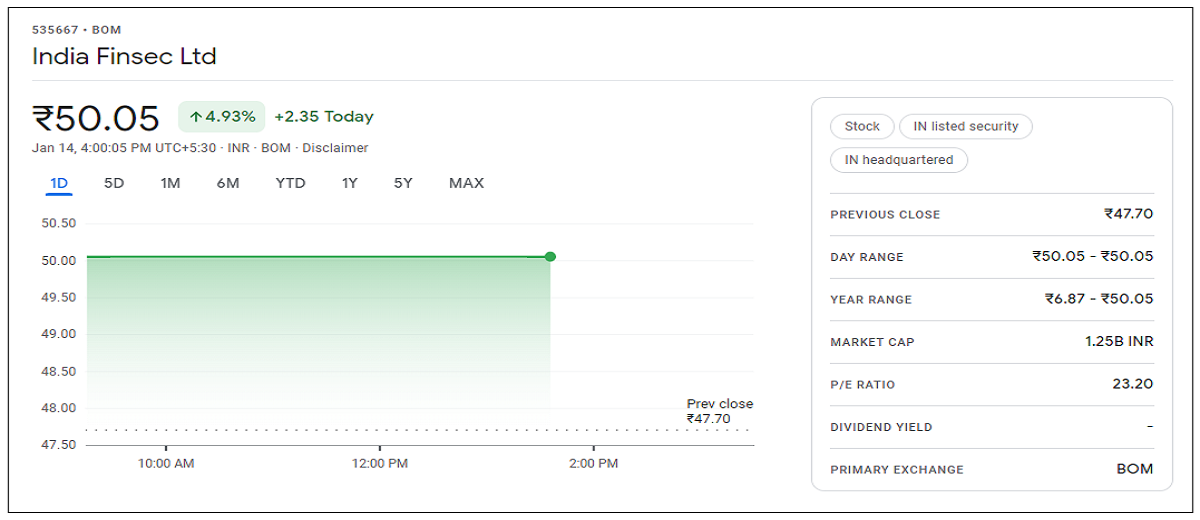
Task: Click the Stock tag chip
Action: (862, 127)
